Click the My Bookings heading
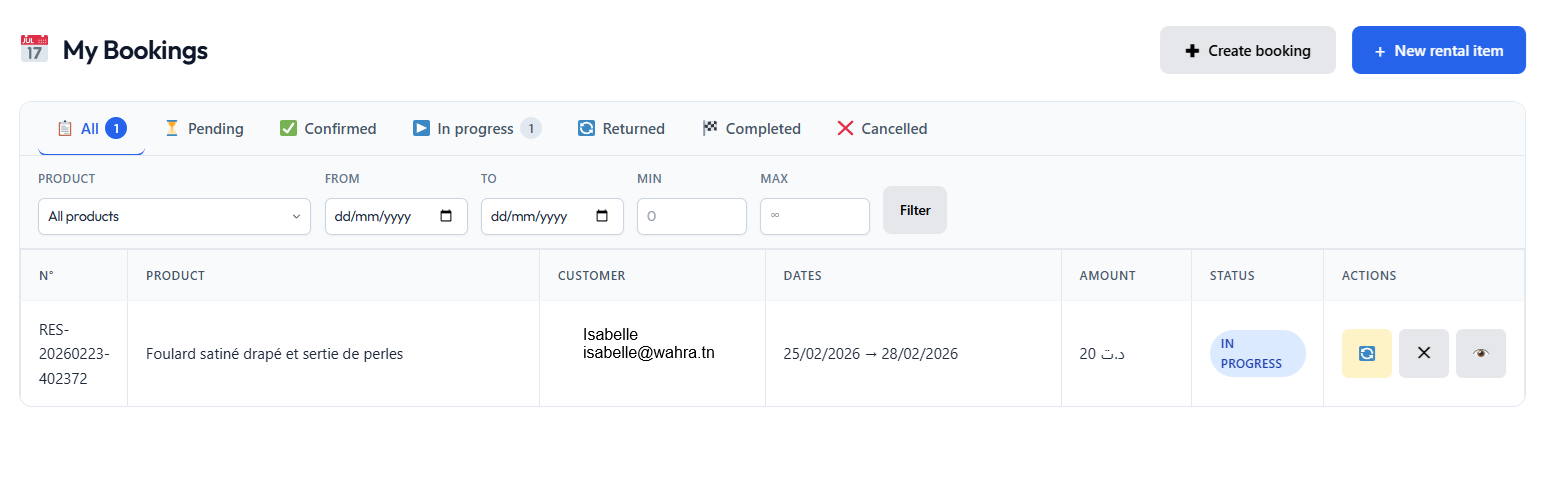The height and width of the screenshot is (498, 1551). click(x=135, y=50)
